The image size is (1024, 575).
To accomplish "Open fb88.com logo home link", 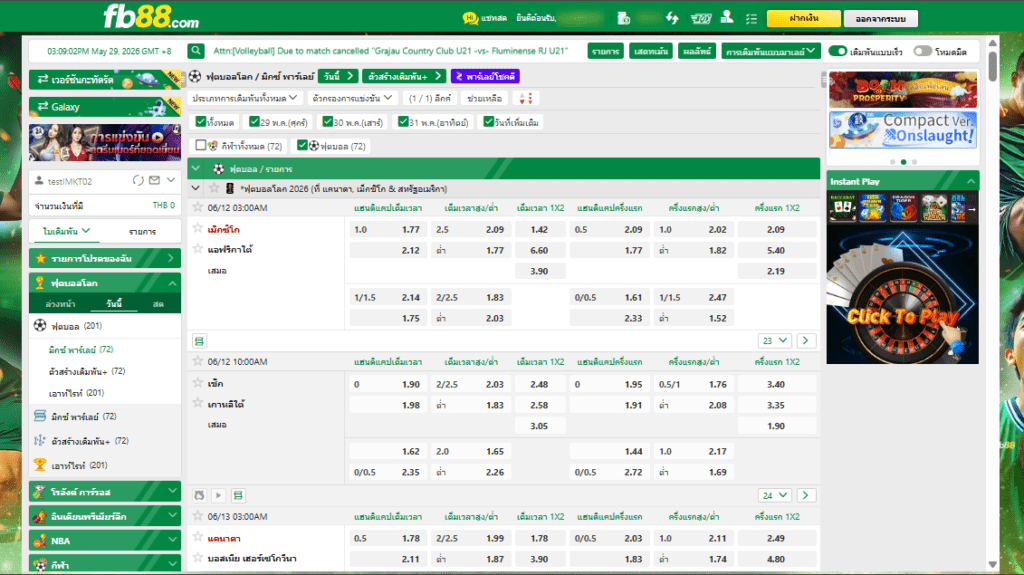I will pyautogui.click(x=151, y=17).
